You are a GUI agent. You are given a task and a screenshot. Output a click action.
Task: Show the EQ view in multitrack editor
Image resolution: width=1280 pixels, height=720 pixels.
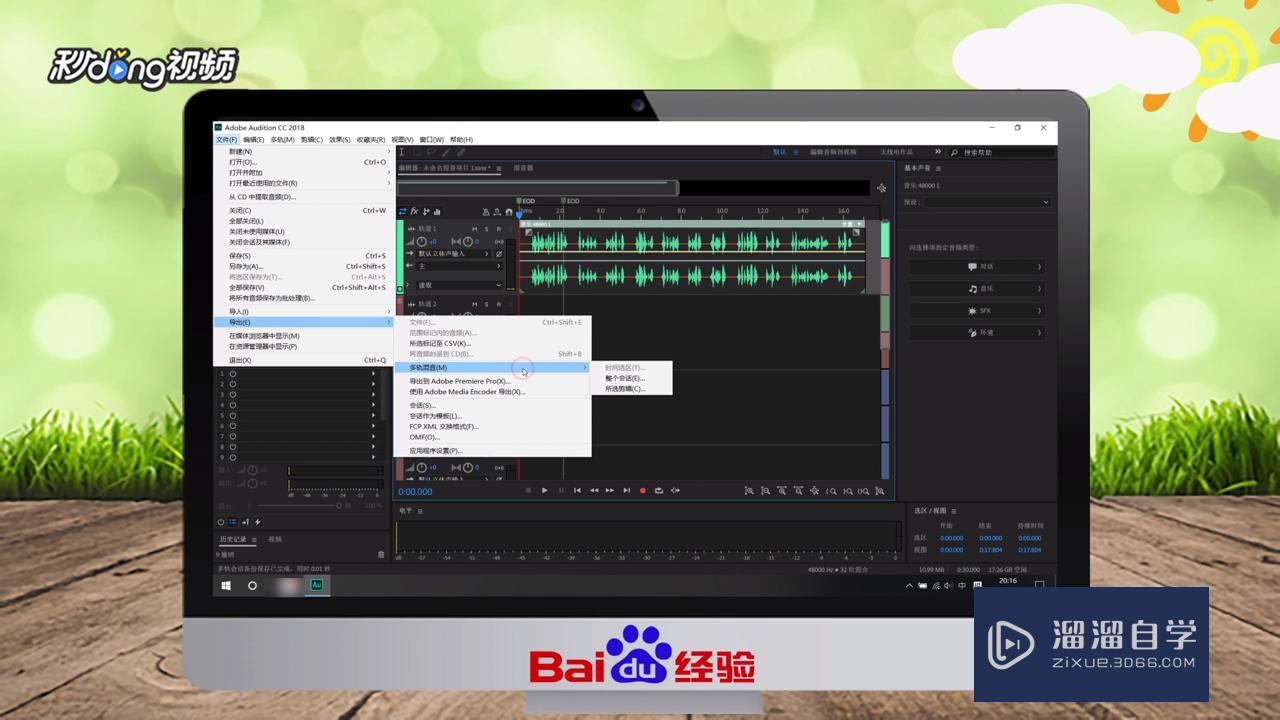pyautogui.click(x=437, y=211)
